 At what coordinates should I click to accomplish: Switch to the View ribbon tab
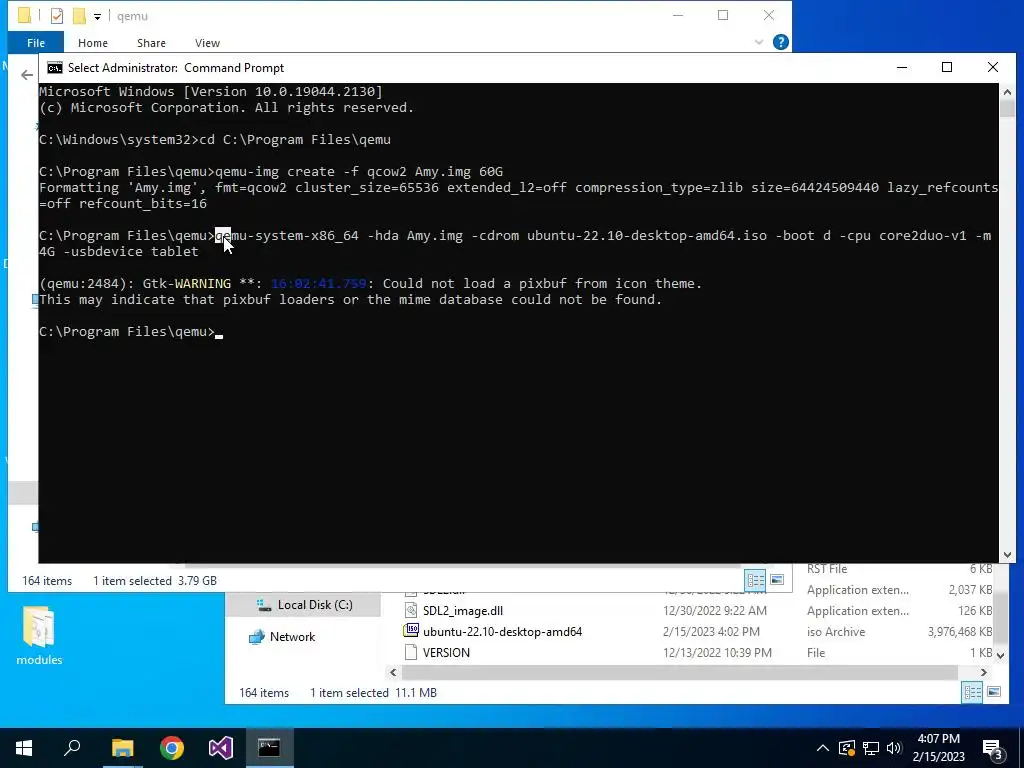click(x=207, y=42)
